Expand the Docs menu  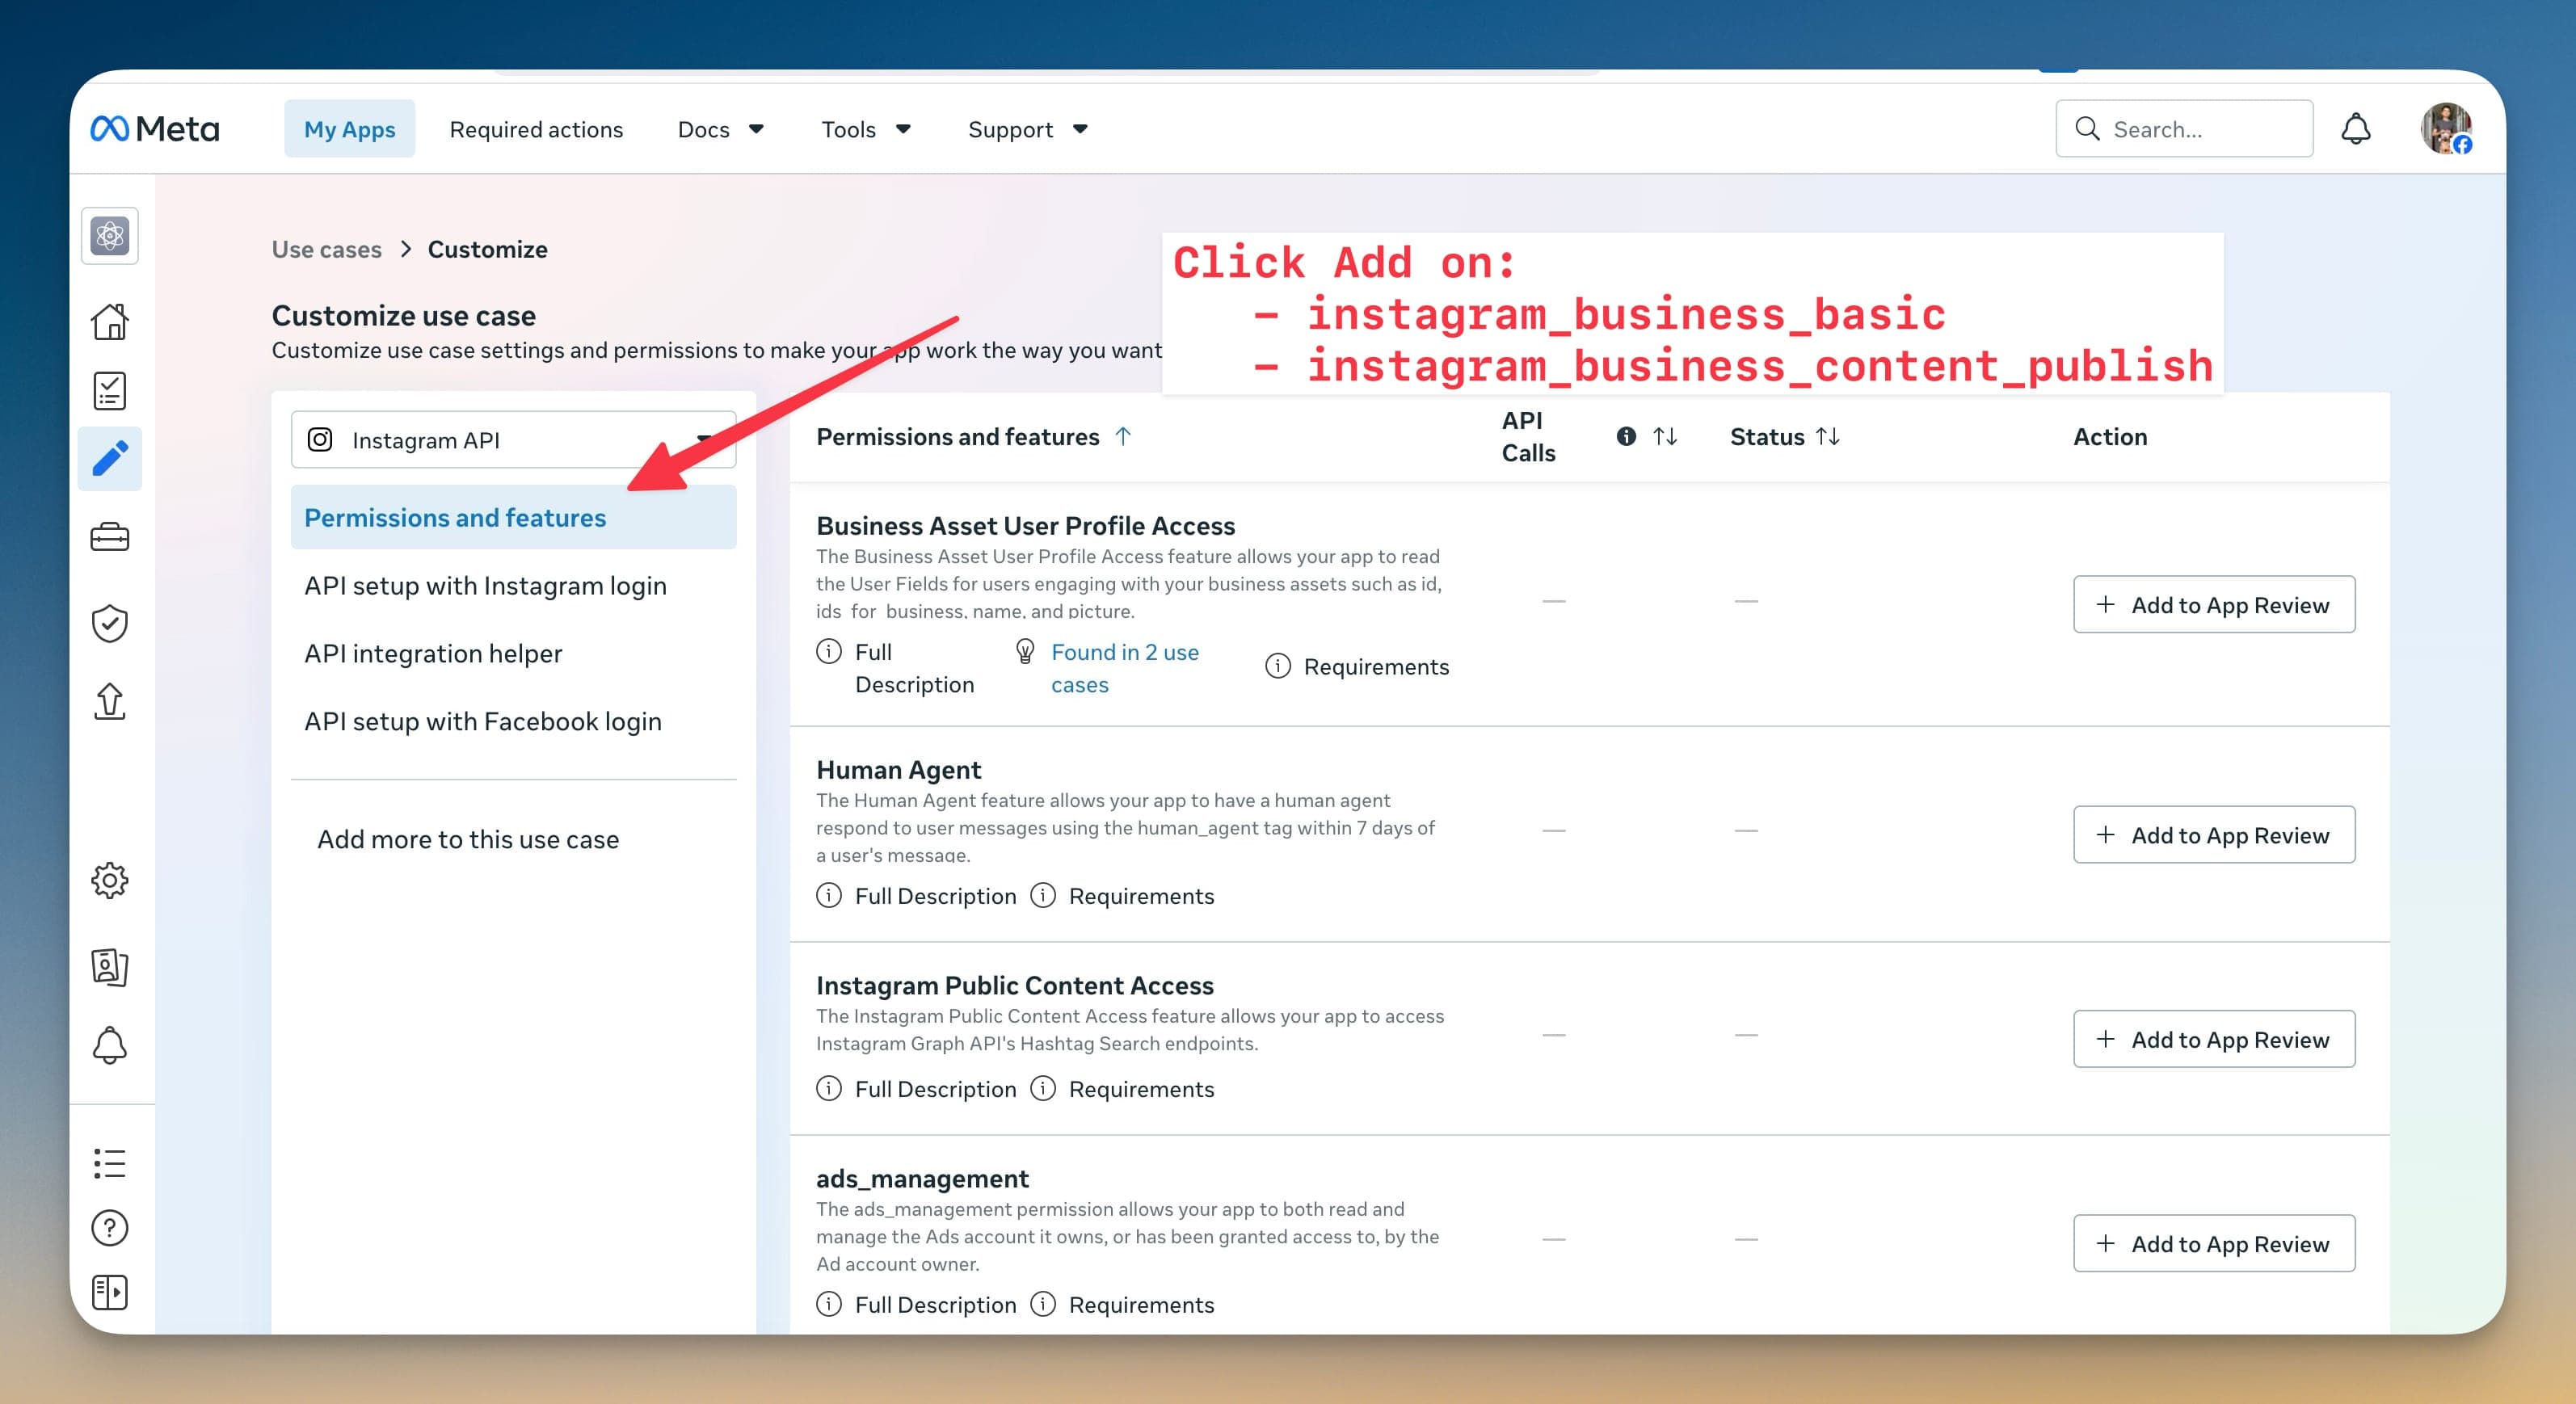click(x=721, y=129)
